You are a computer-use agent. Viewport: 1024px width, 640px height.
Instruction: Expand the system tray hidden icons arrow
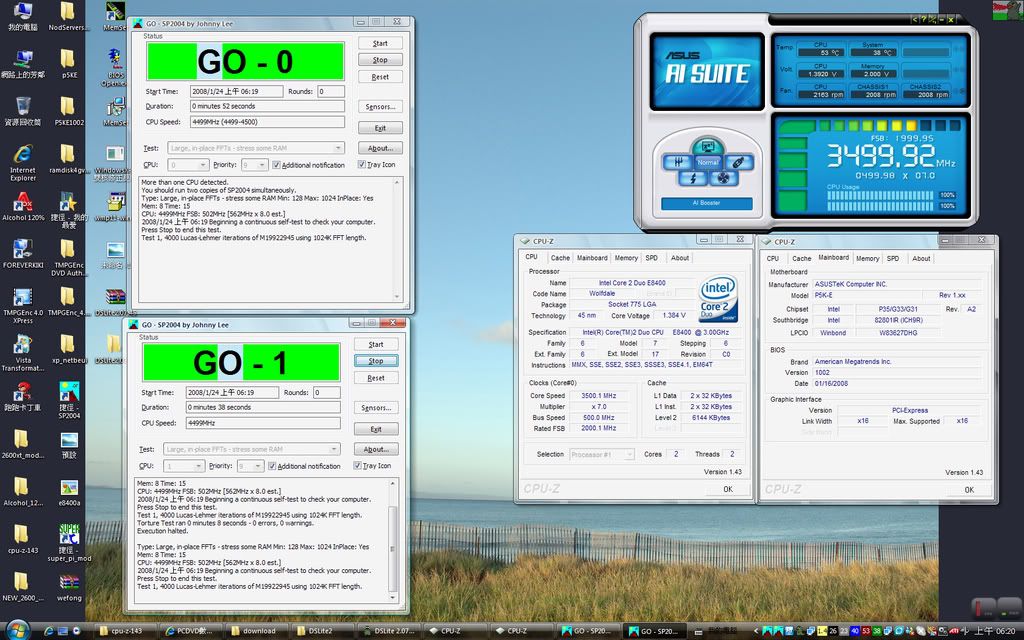(x=756, y=631)
